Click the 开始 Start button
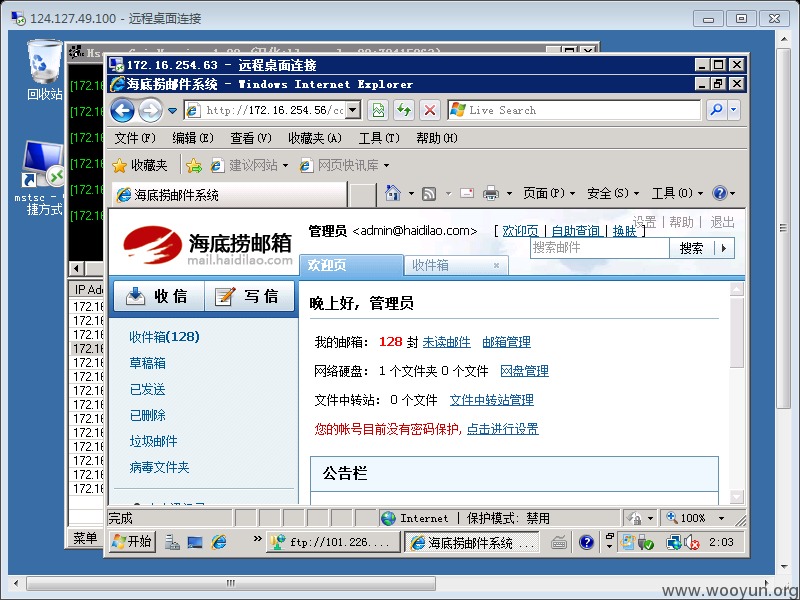 (132, 541)
